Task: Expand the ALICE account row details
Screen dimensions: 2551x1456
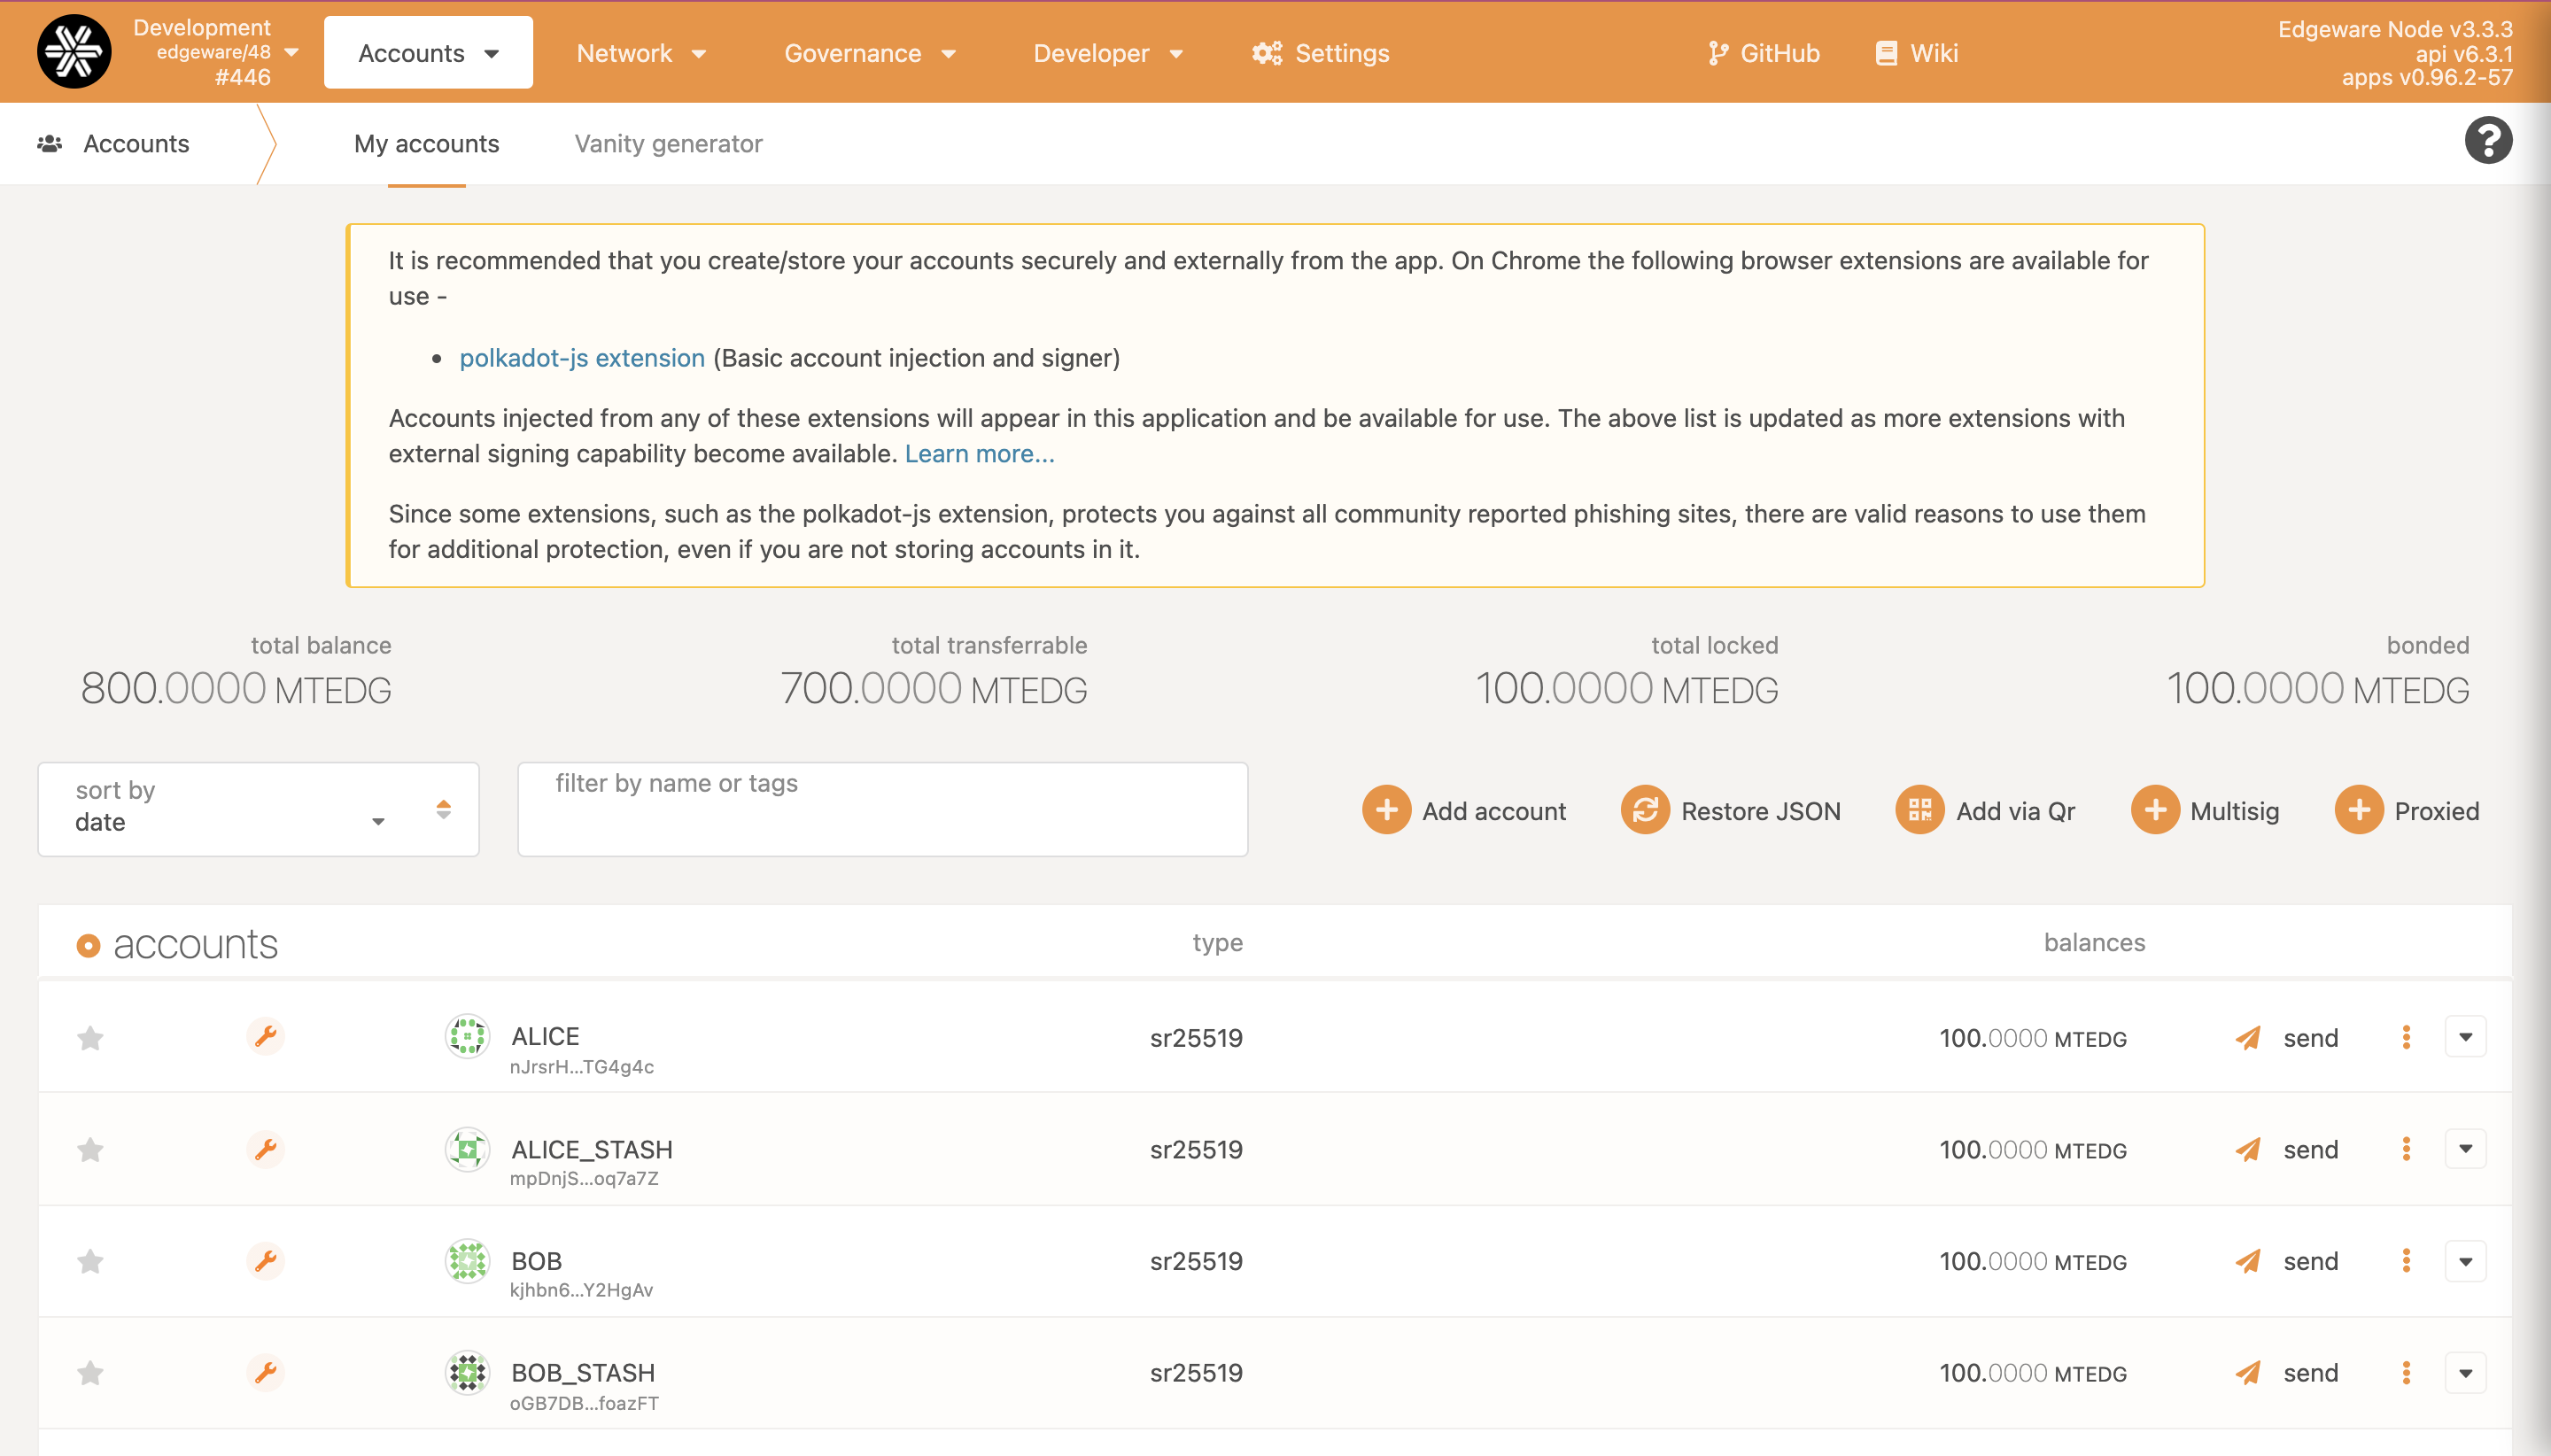Action: [x=2465, y=1037]
